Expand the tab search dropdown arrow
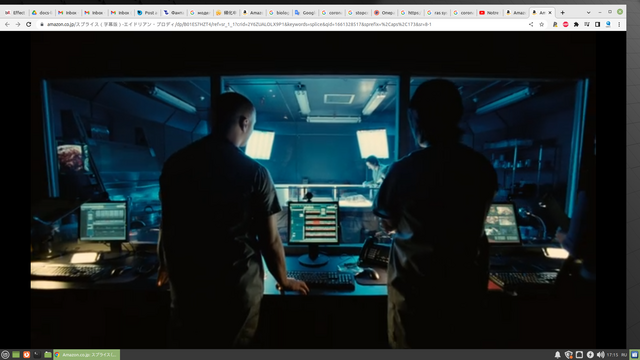Viewport: 640px width, 360px height. 588,13
